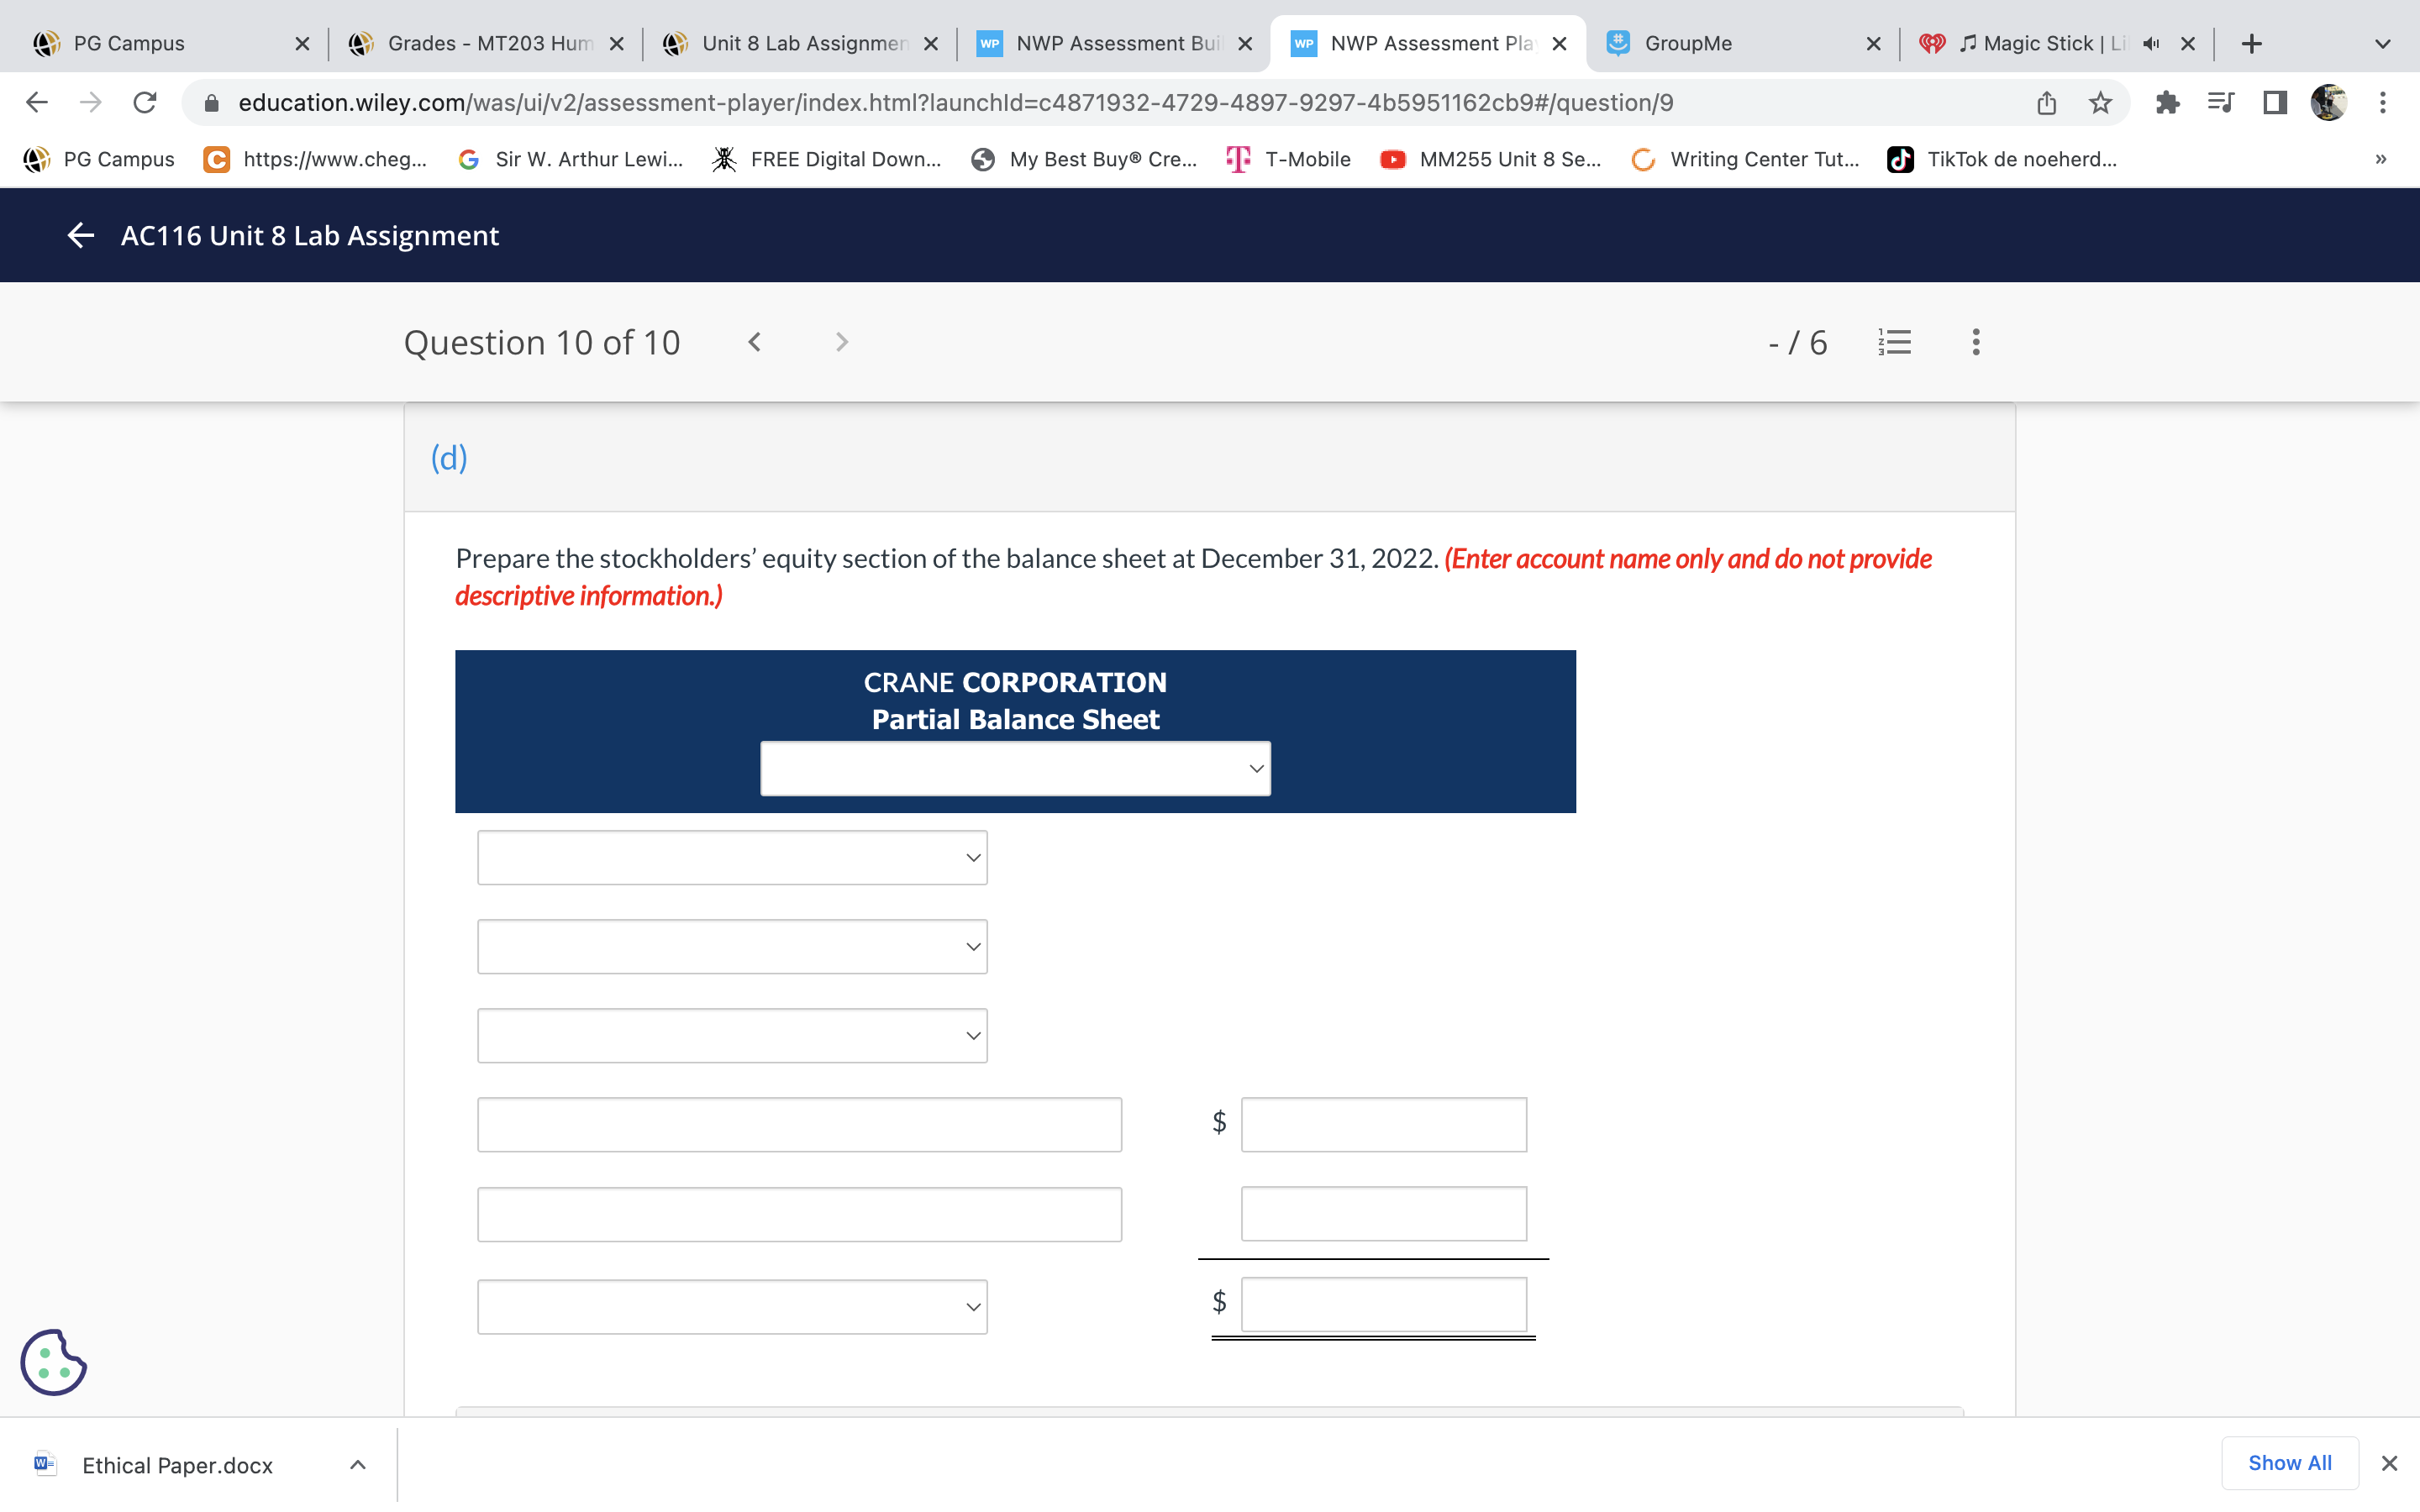The height and width of the screenshot is (1512, 2420).
Task: Open the cookie preferences icon
Action: [53, 1362]
